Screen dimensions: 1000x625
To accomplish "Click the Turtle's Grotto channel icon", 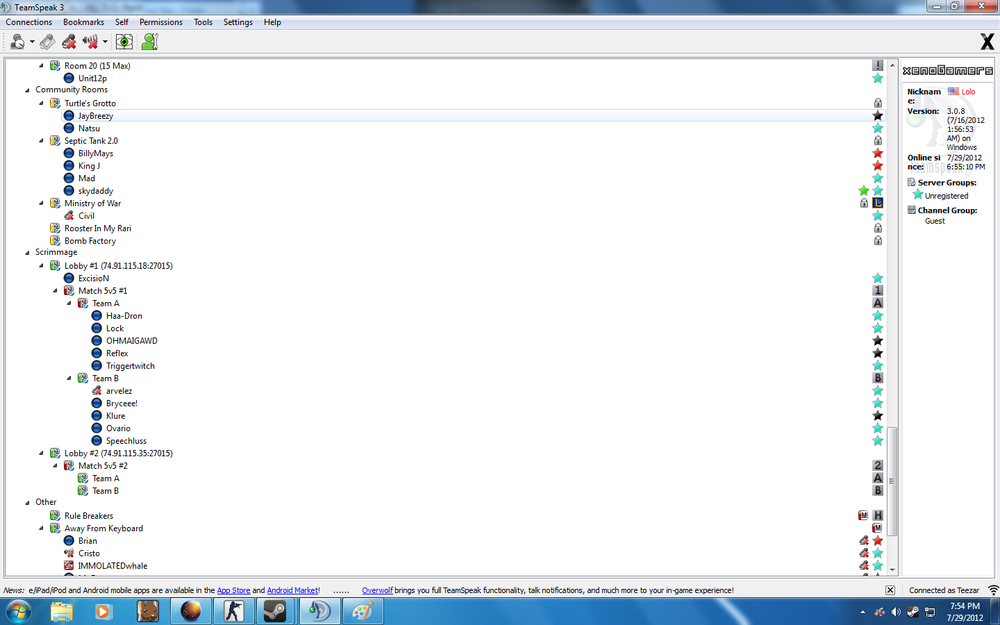I will coord(55,103).
